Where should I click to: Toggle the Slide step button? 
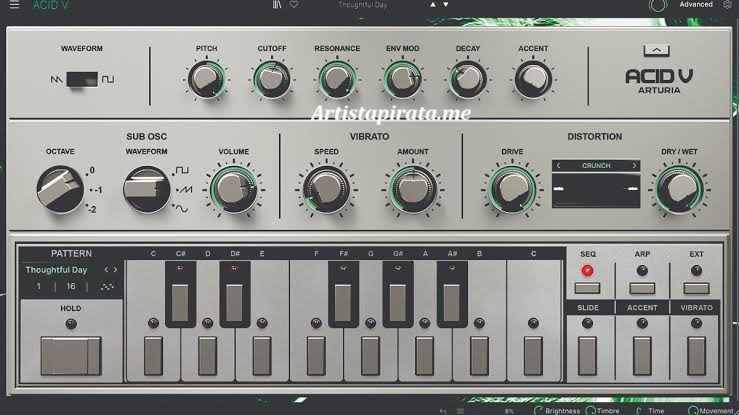click(x=587, y=356)
